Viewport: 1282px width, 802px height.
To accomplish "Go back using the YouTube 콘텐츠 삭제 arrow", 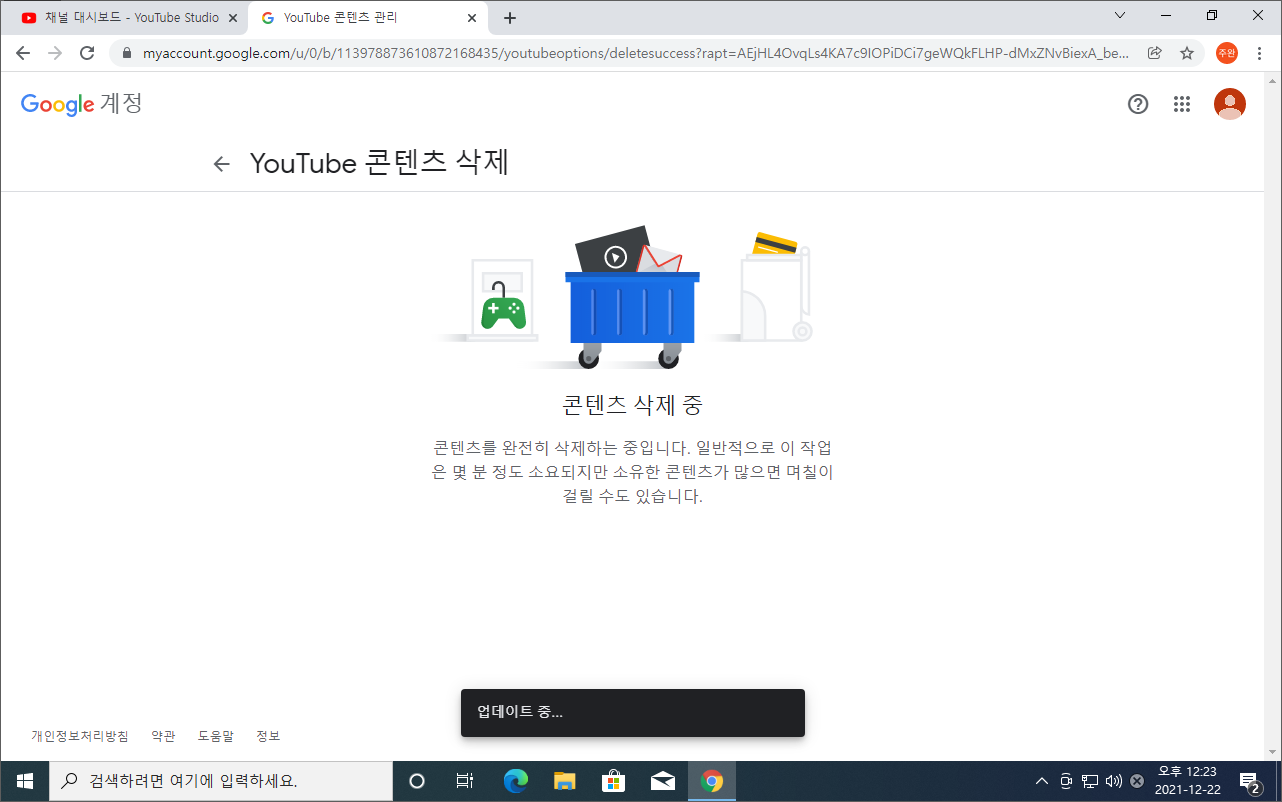I will 222,164.
